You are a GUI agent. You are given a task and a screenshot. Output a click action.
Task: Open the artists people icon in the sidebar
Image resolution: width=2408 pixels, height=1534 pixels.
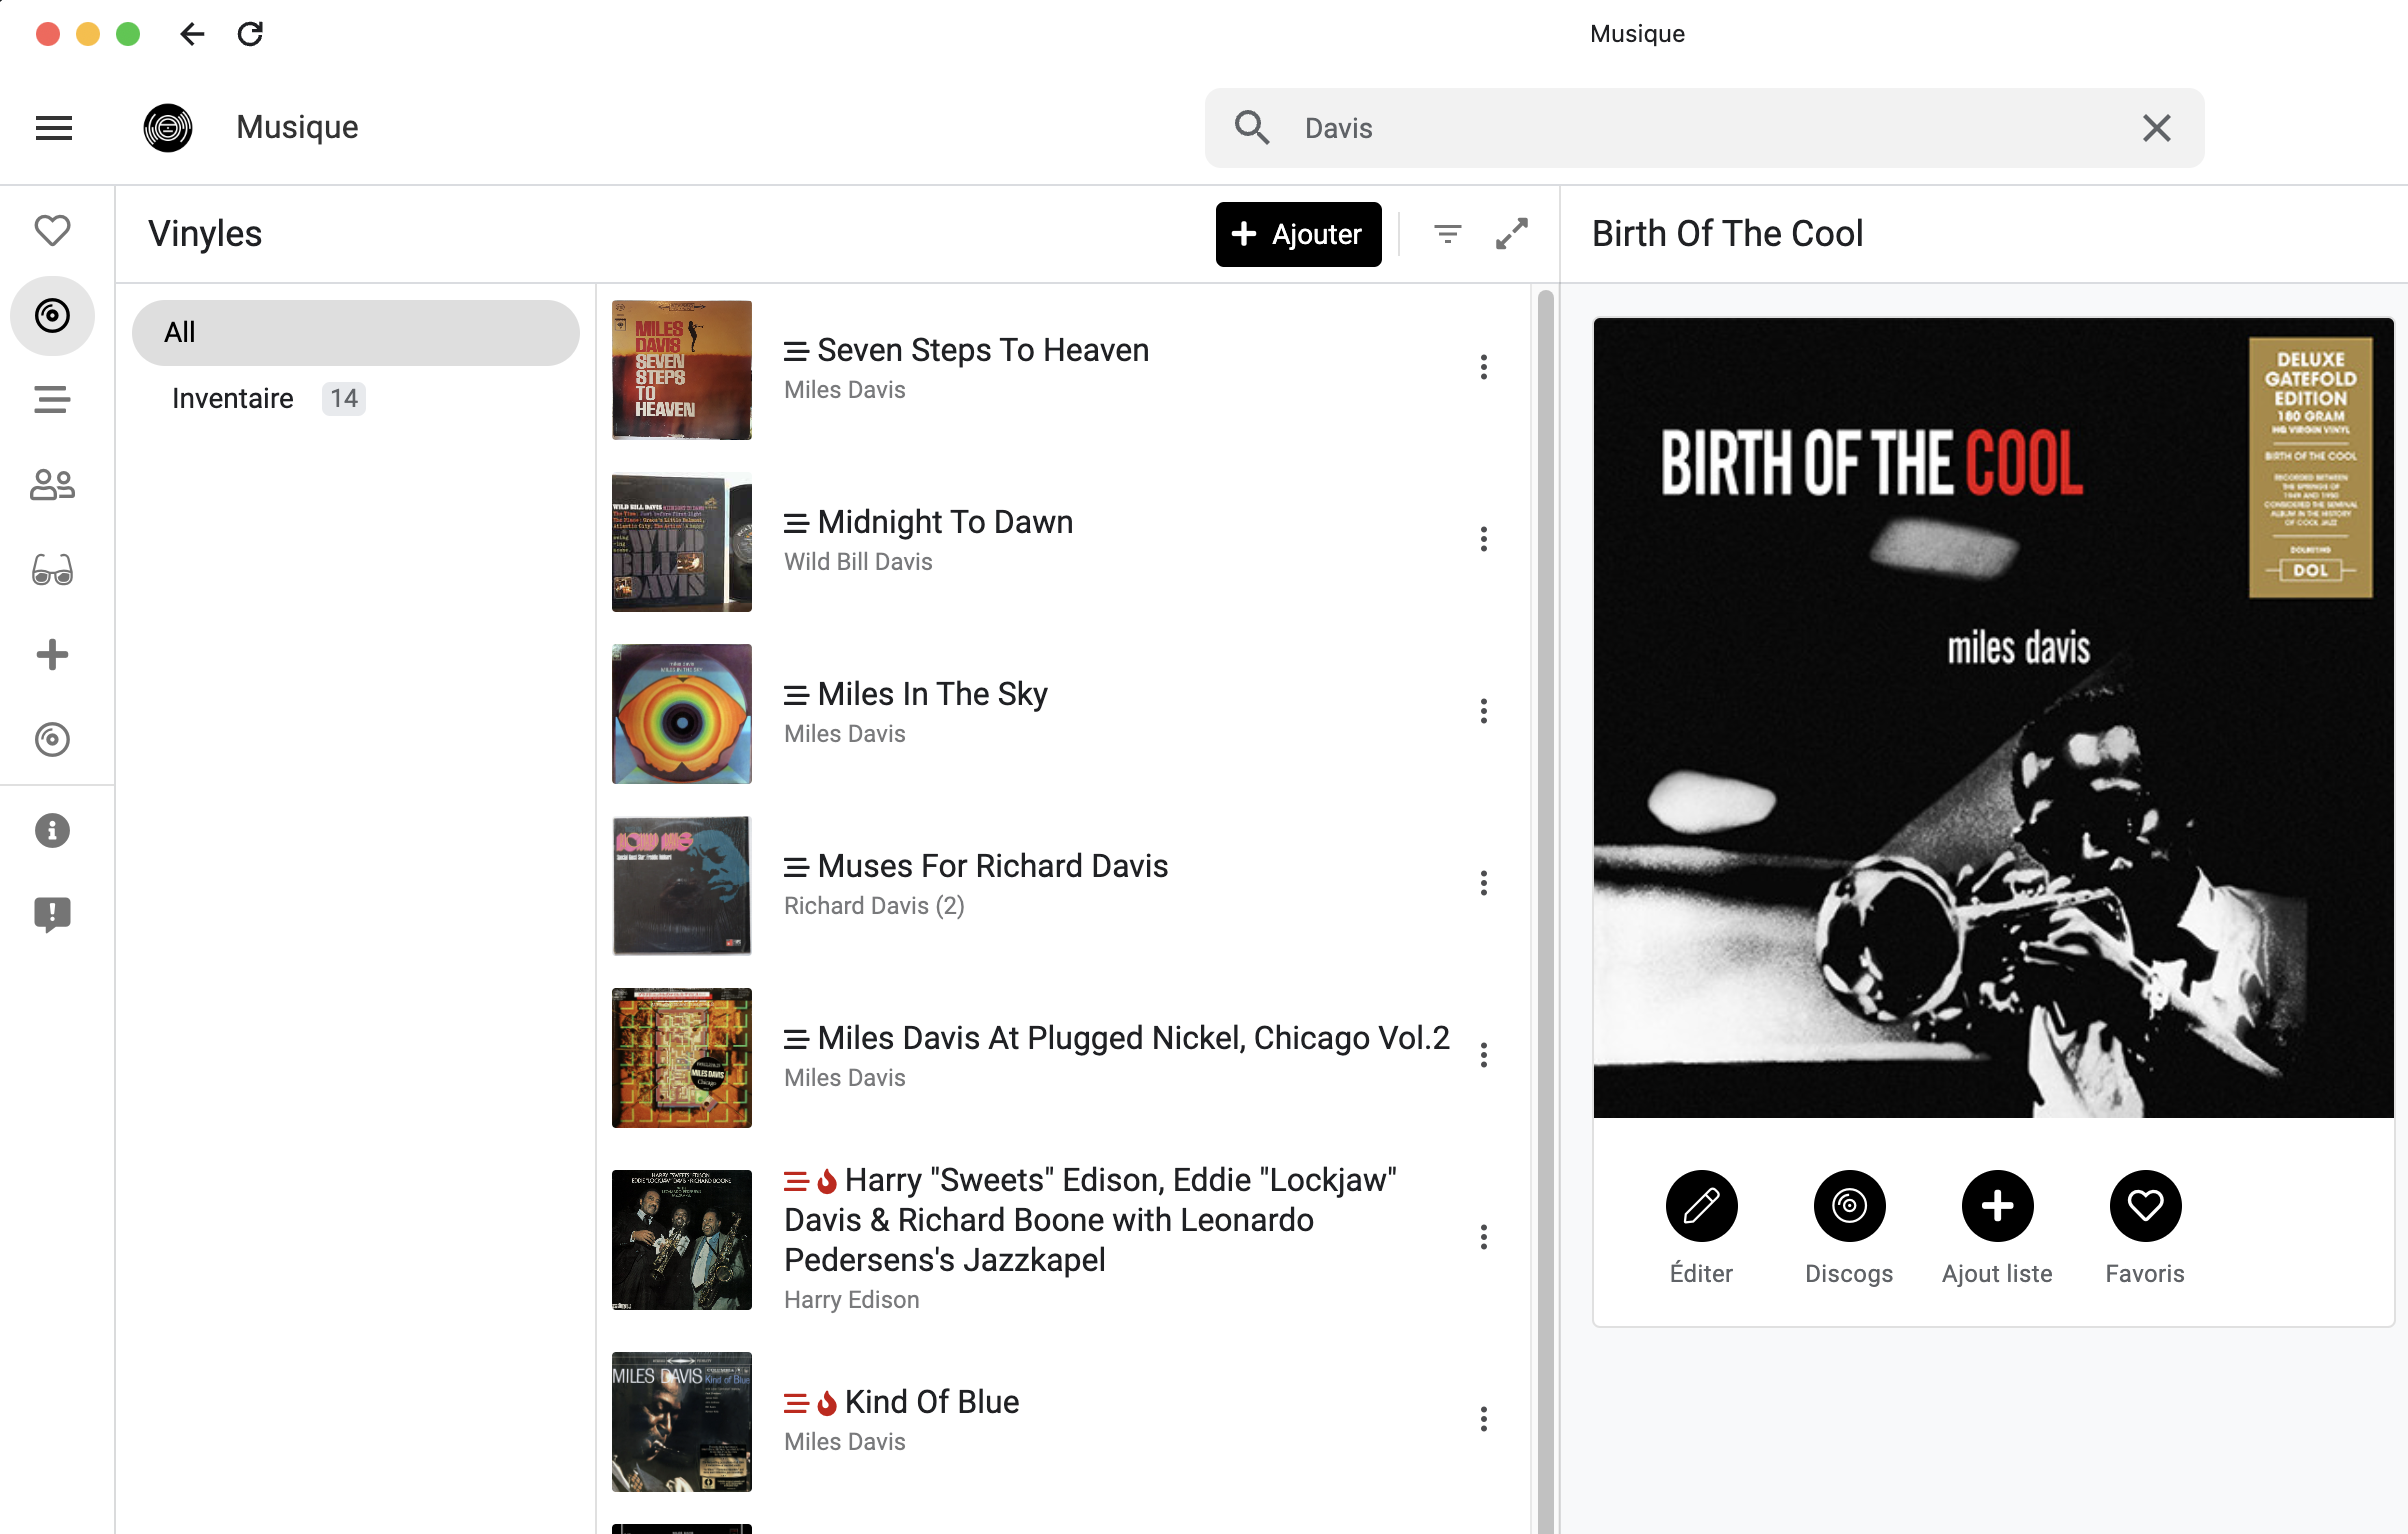52,485
